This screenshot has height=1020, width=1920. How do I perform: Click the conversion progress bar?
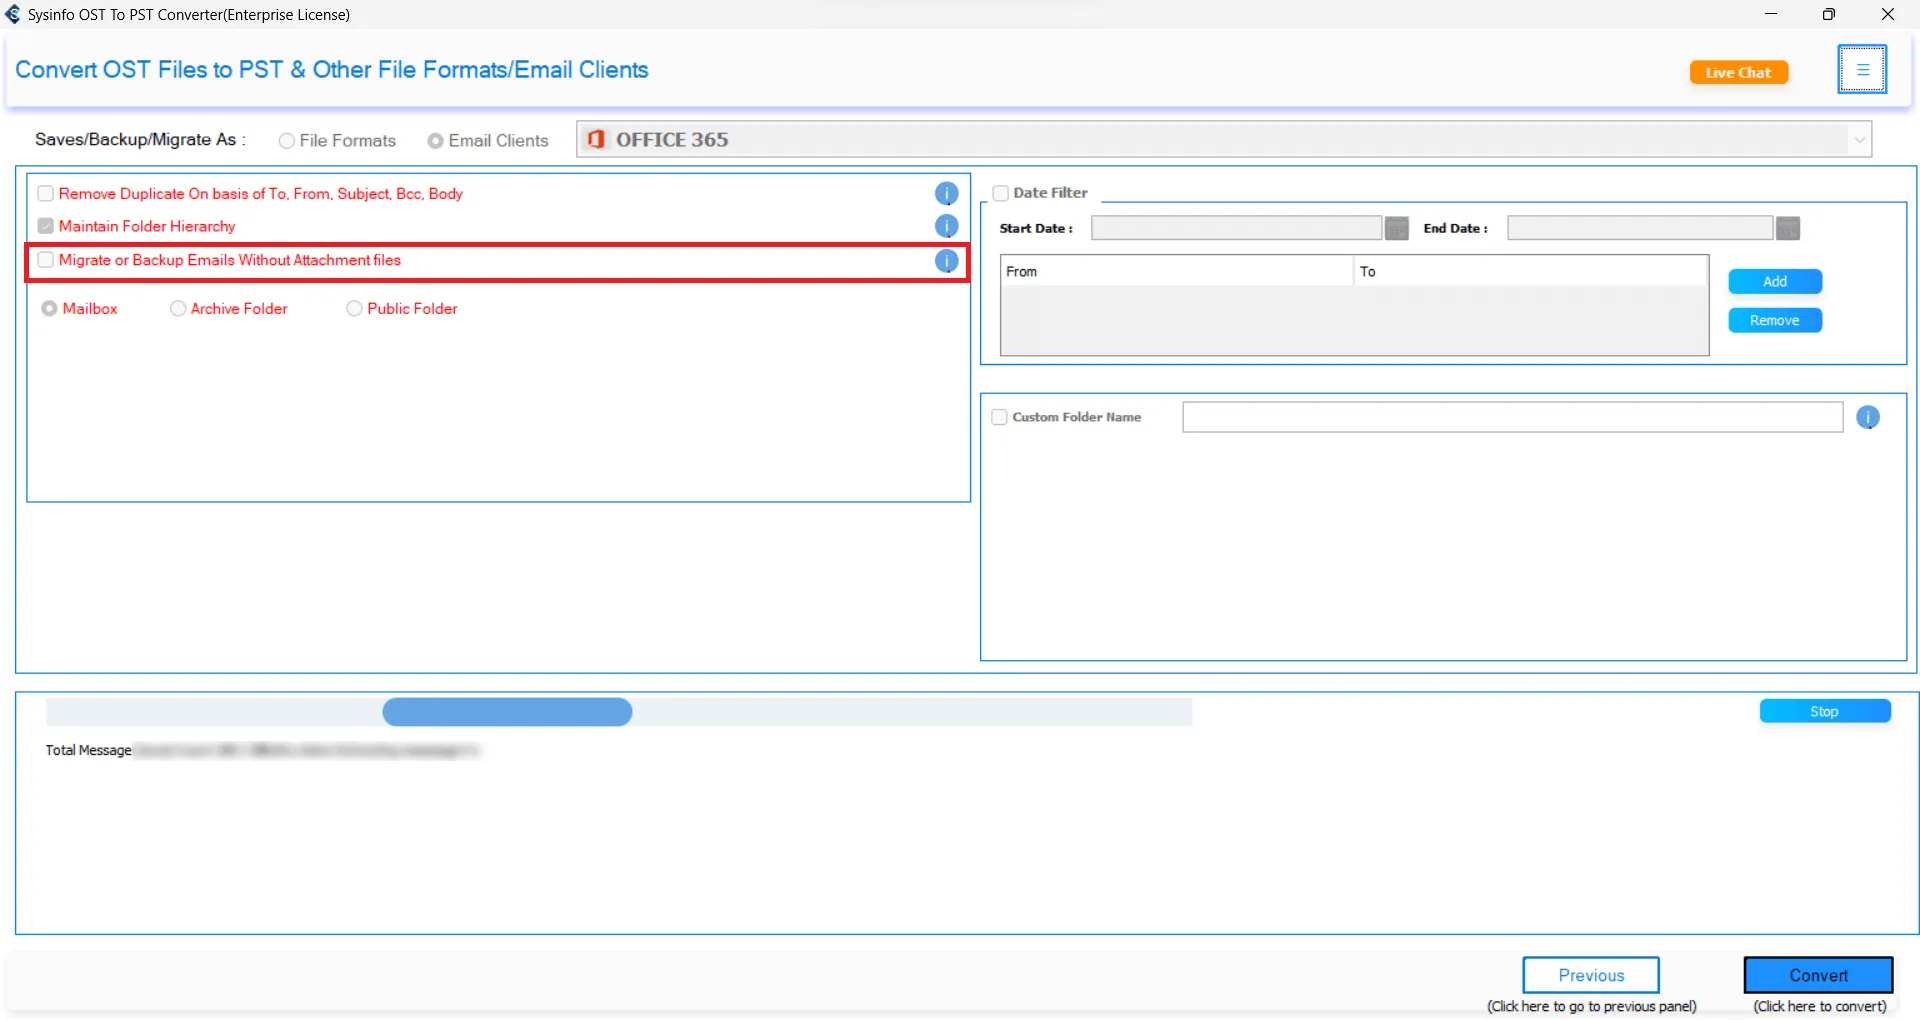click(x=618, y=712)
